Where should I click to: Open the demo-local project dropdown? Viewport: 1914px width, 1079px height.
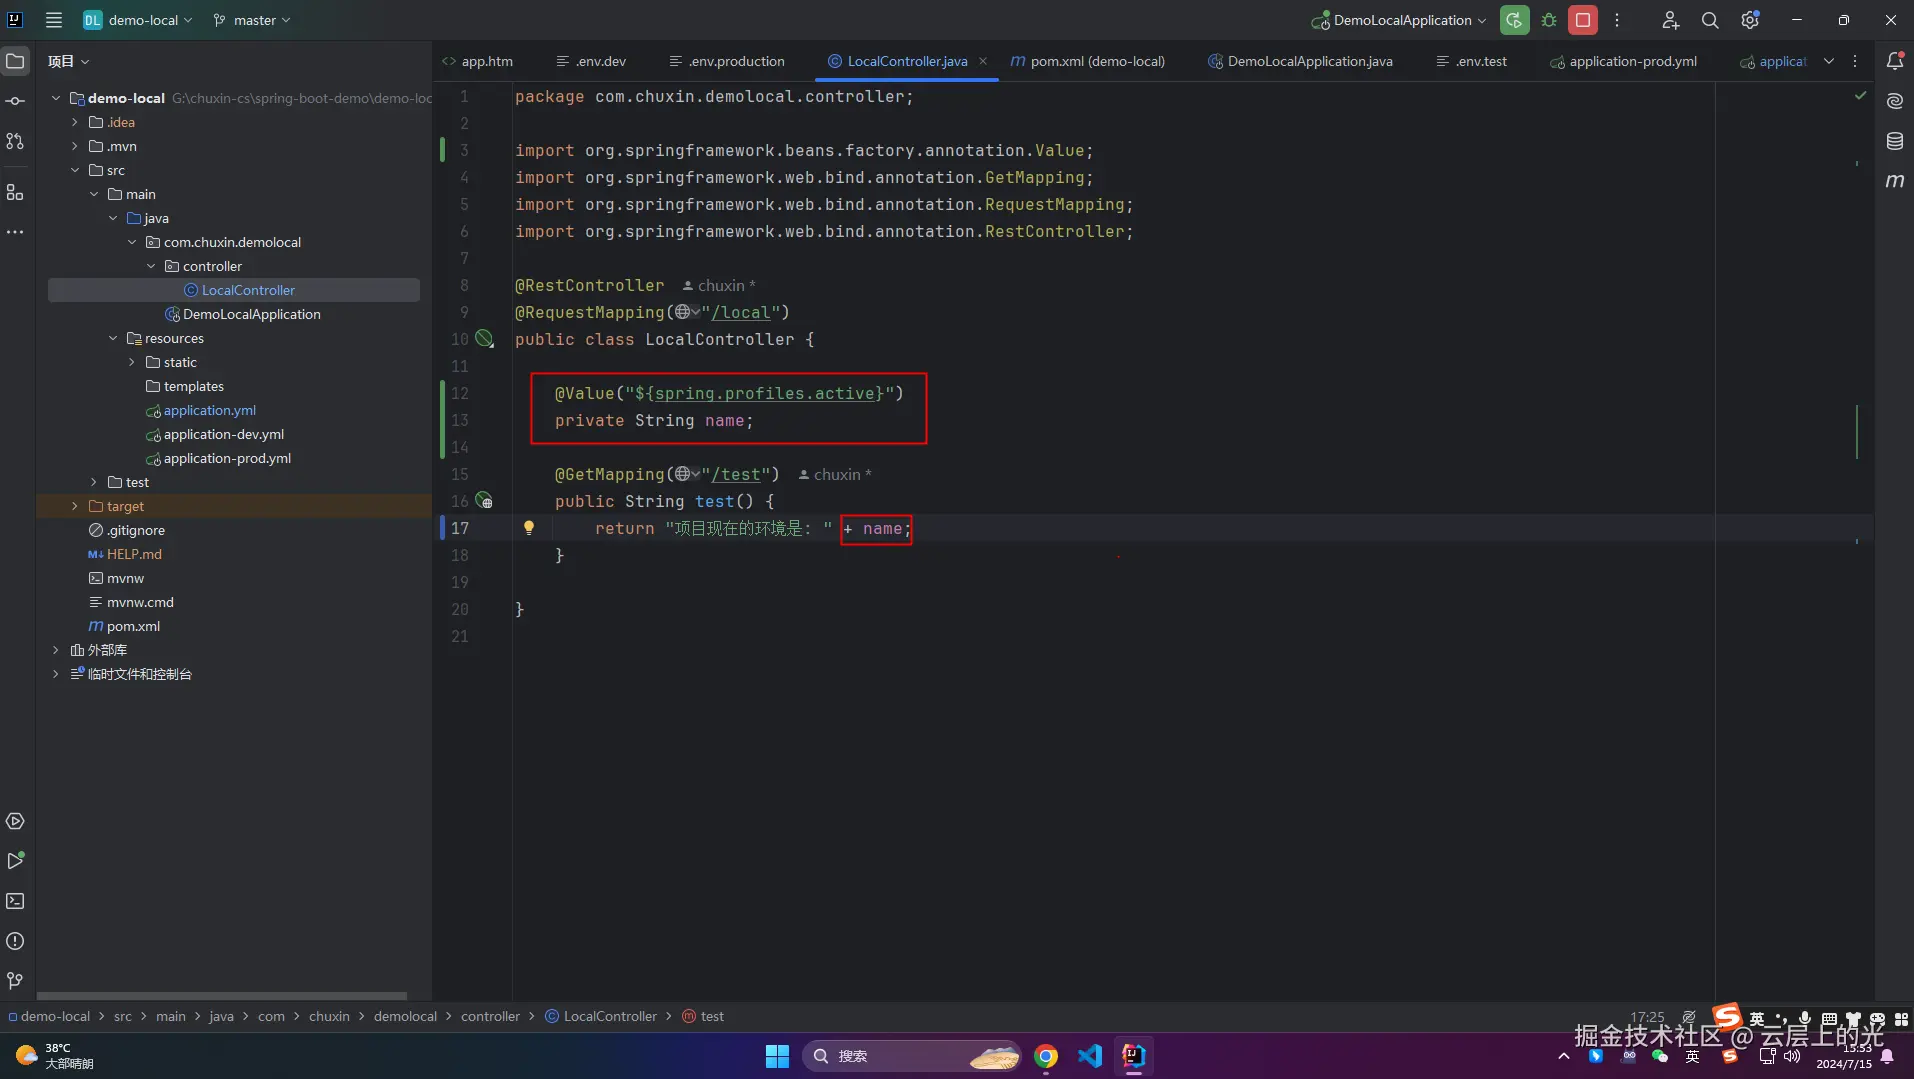pyautogui.click(x=138, y=20)
